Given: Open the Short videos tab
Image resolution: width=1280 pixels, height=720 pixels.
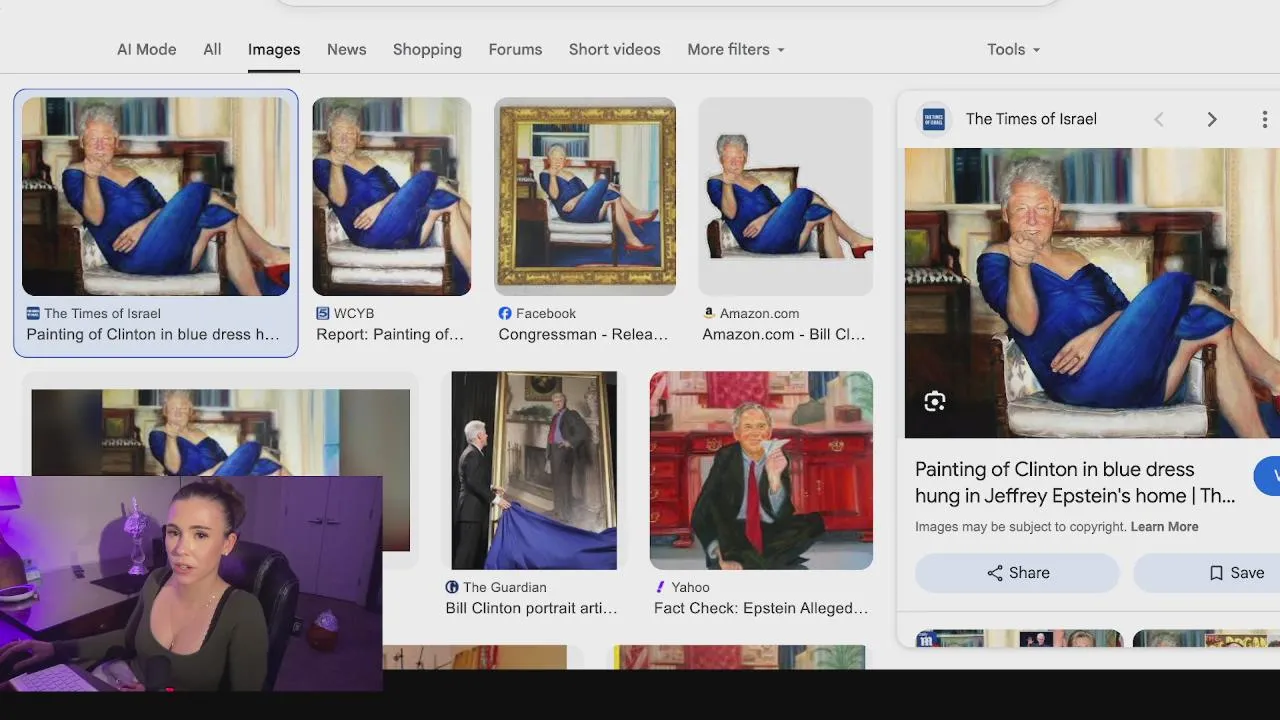Looking at the screenshot, I should click(614, 49).
